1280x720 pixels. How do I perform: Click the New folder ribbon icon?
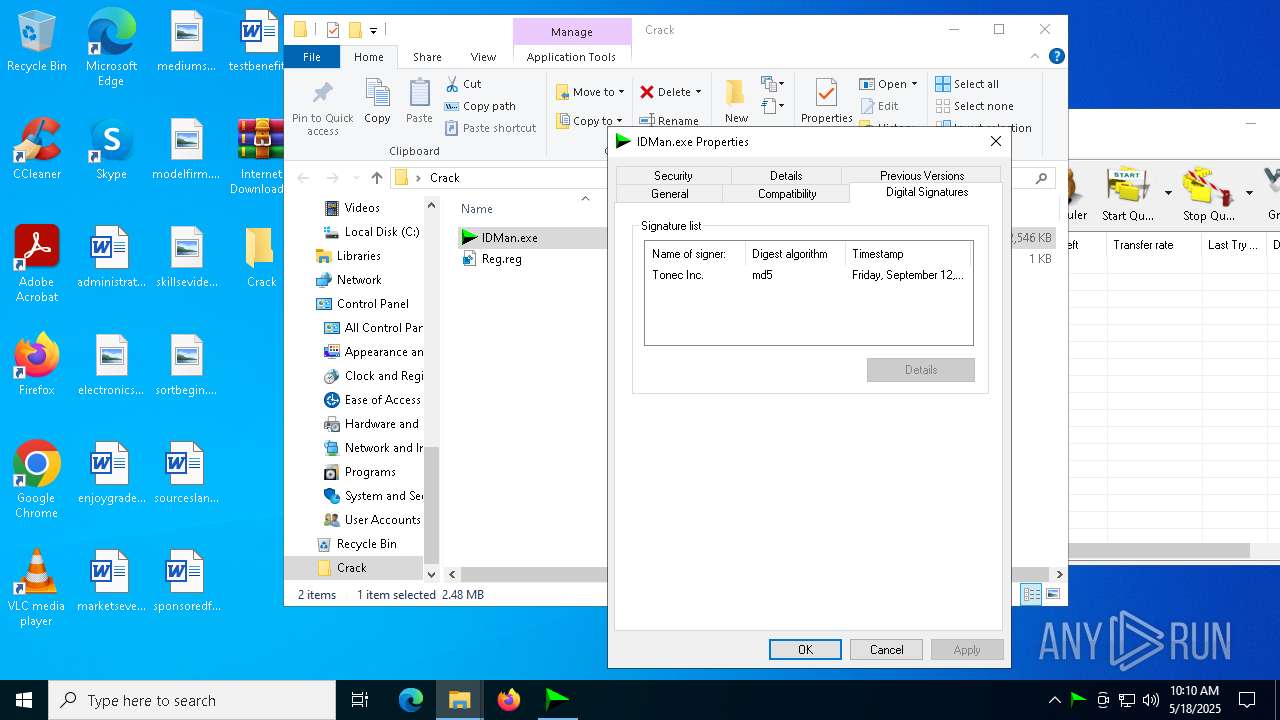[x=736, y=101]
